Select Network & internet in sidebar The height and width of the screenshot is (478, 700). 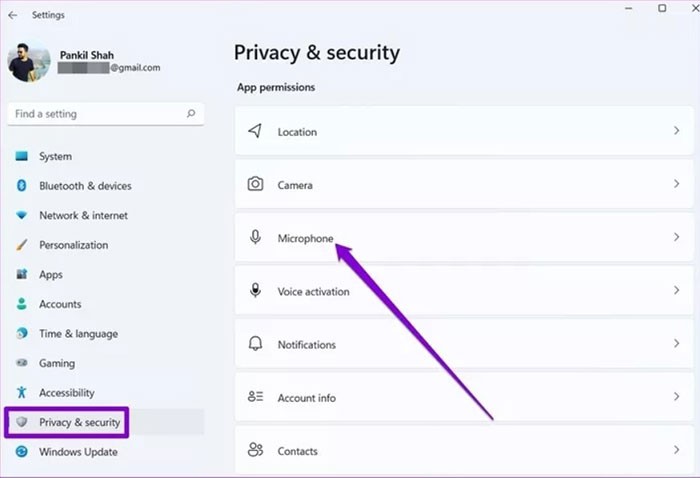tap(83, 215)
